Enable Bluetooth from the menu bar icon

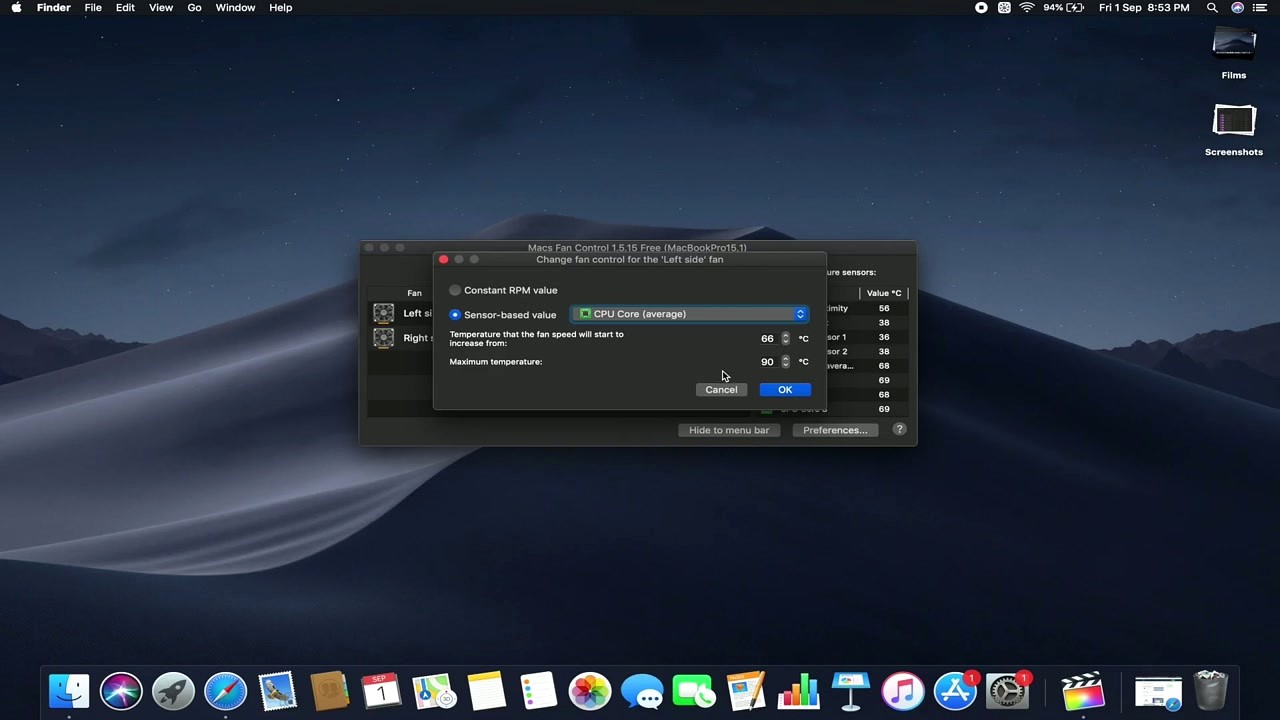(1004, 8)
